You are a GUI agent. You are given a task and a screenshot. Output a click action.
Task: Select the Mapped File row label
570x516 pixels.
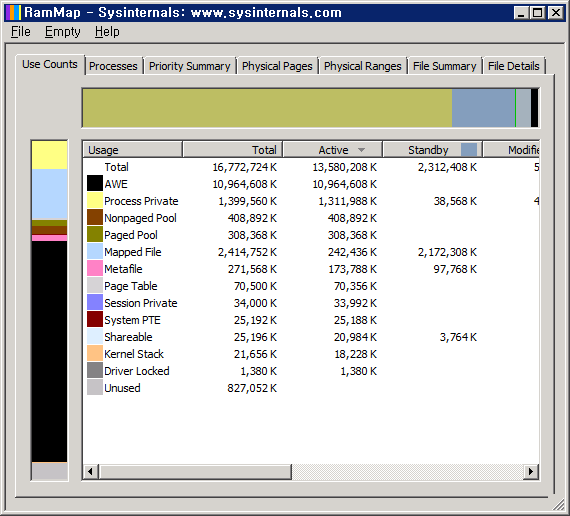[133, 252]
